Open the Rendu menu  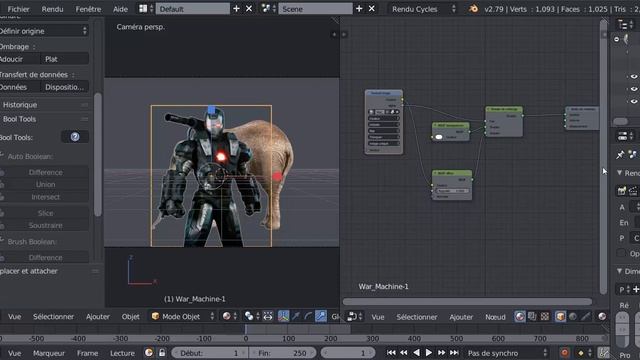point(52,9)
